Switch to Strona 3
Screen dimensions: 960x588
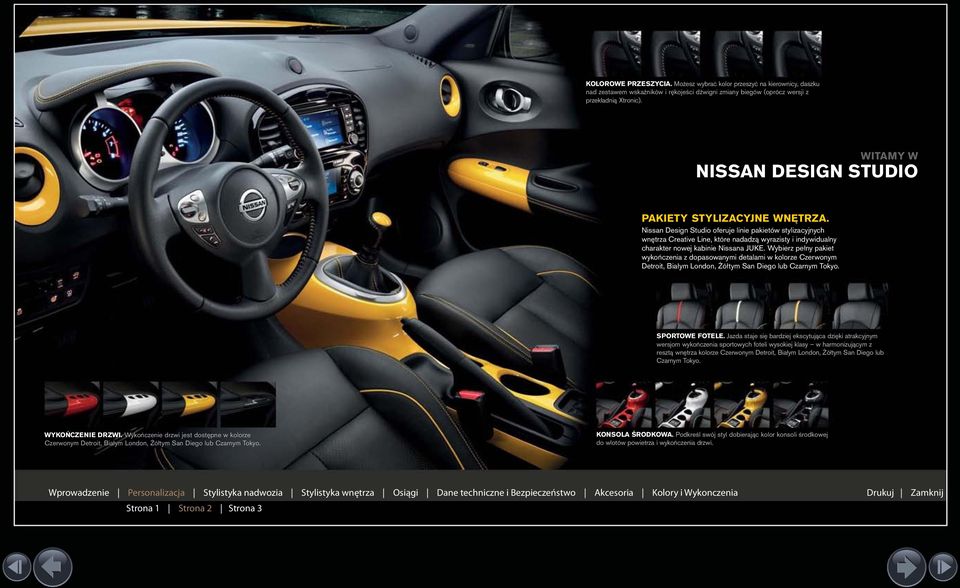click(245, 508)
